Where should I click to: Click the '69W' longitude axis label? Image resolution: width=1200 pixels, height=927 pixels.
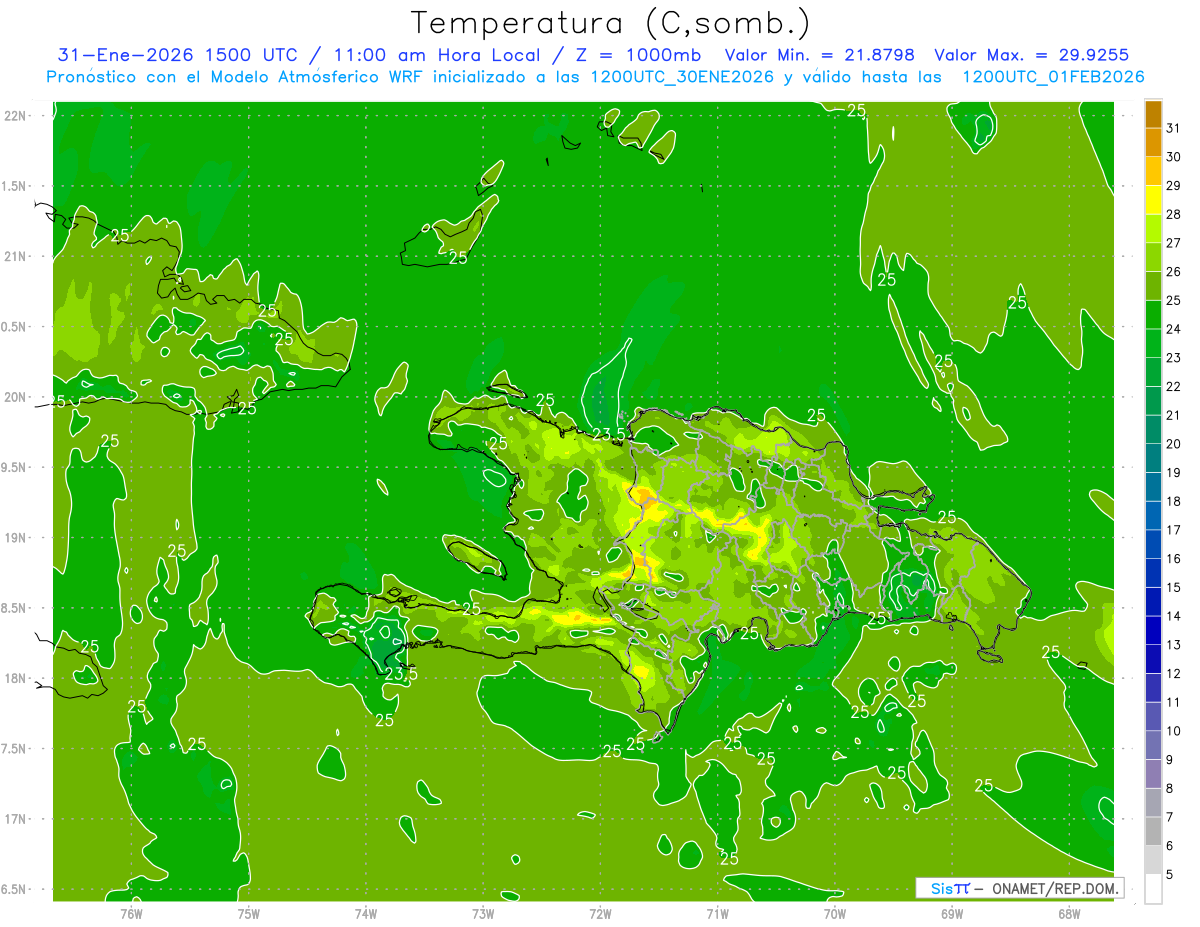[952, 913]
